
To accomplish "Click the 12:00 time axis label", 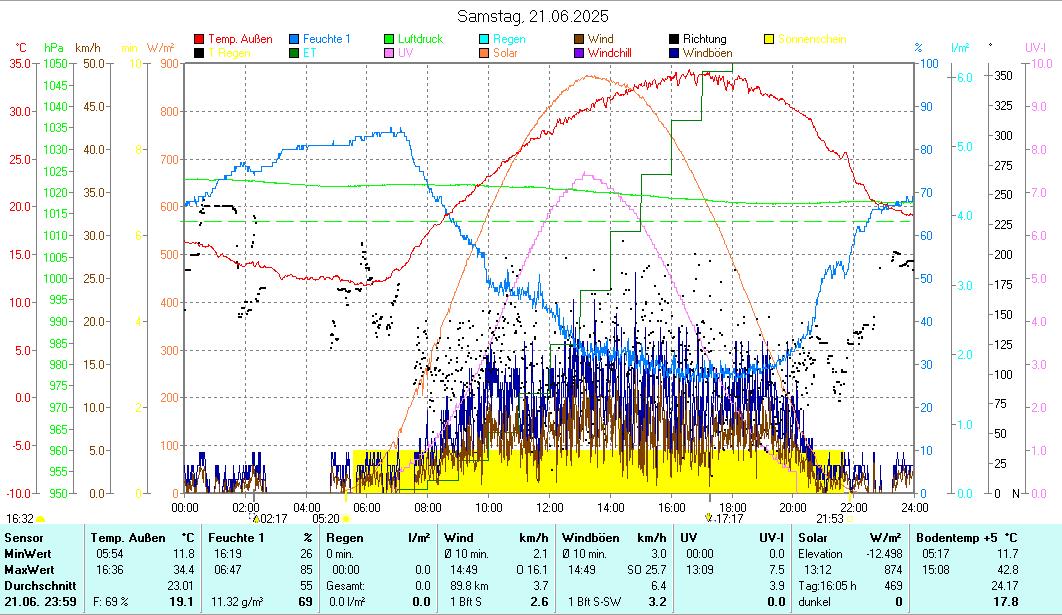I will (x=550, y=506).
